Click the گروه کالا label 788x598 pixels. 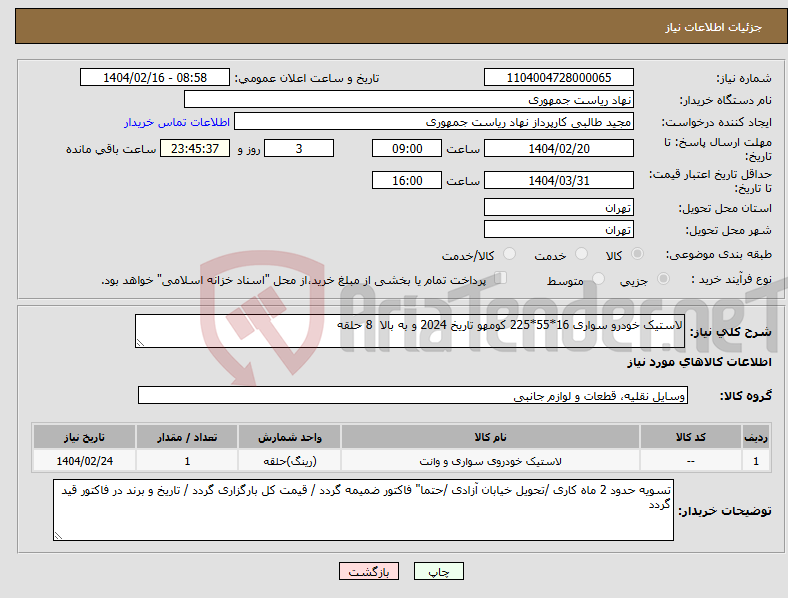pos(746,395)
